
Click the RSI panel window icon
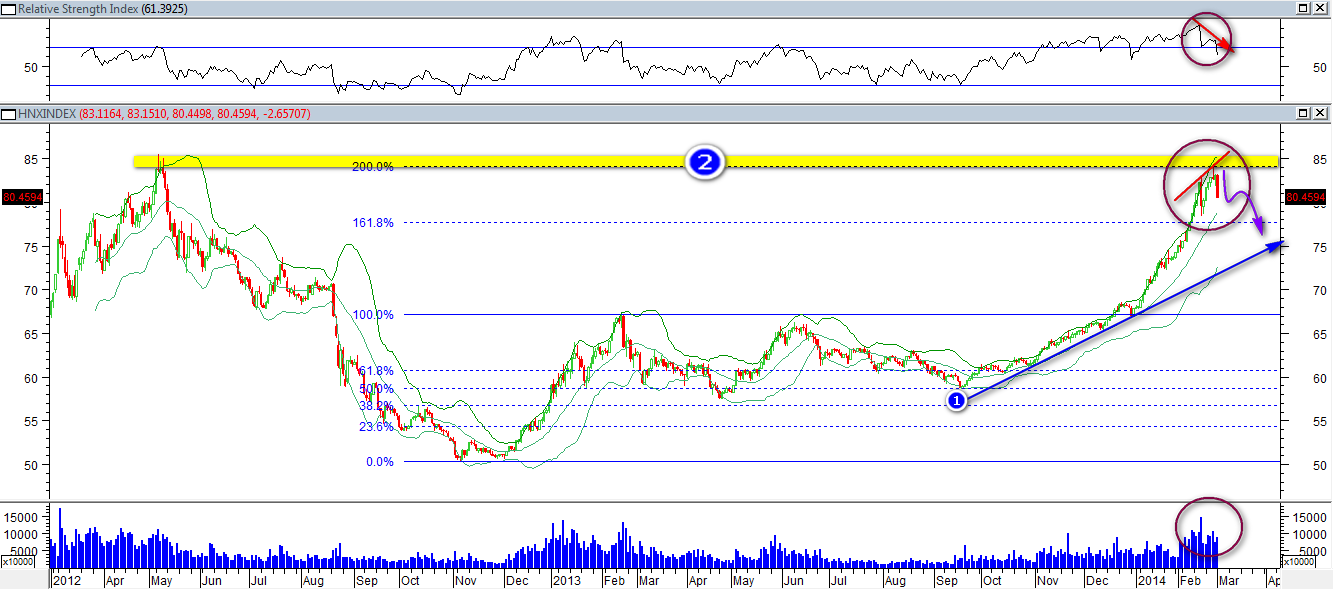(x=8, y=8)
